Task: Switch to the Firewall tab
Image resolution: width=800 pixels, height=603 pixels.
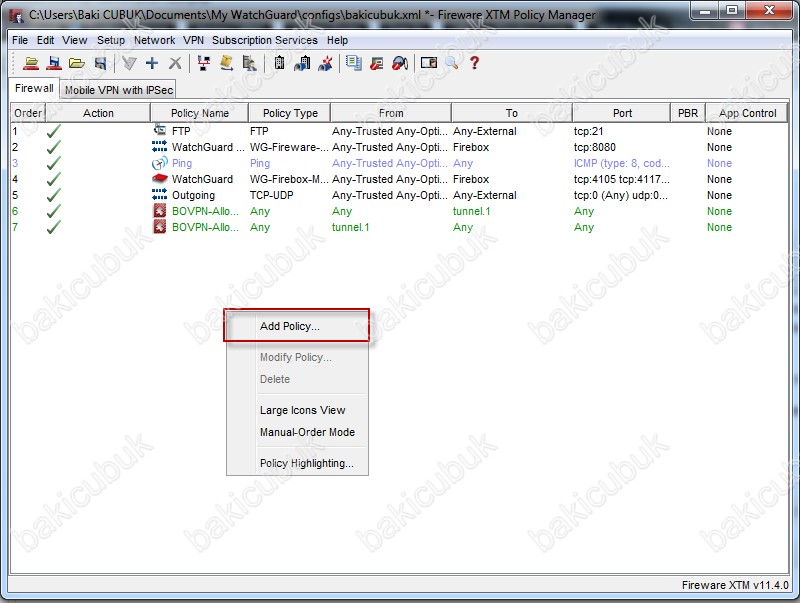Action: 34,88
